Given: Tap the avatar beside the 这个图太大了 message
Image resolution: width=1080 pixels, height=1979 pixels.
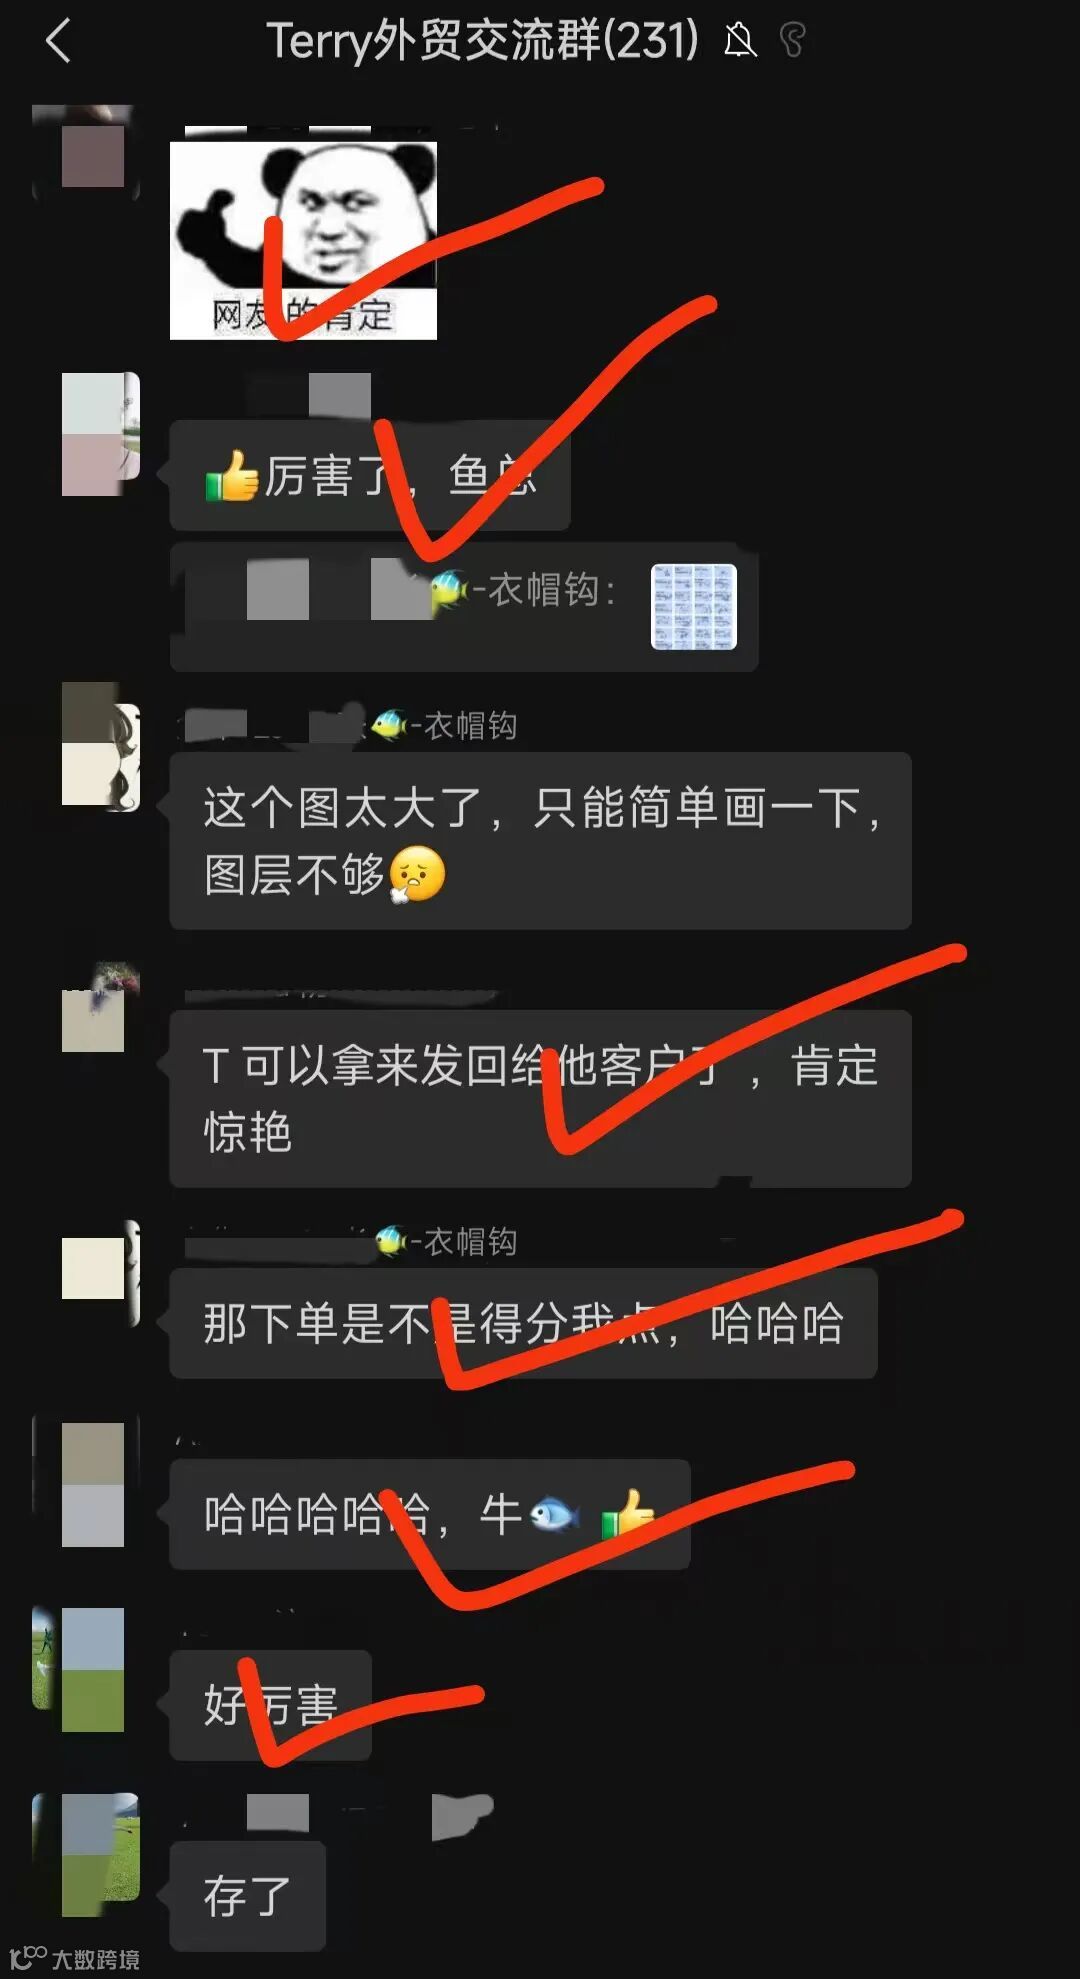Looking at the screenshot, I should [x=100, y=745].
